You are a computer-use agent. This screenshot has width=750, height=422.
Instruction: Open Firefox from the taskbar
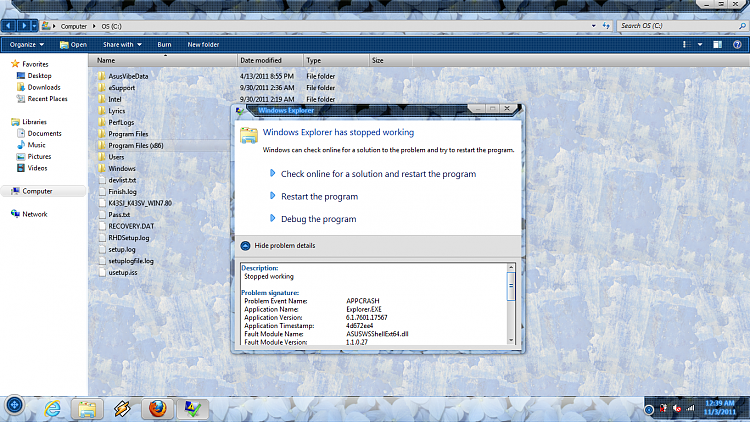click(x=157, y=409)
